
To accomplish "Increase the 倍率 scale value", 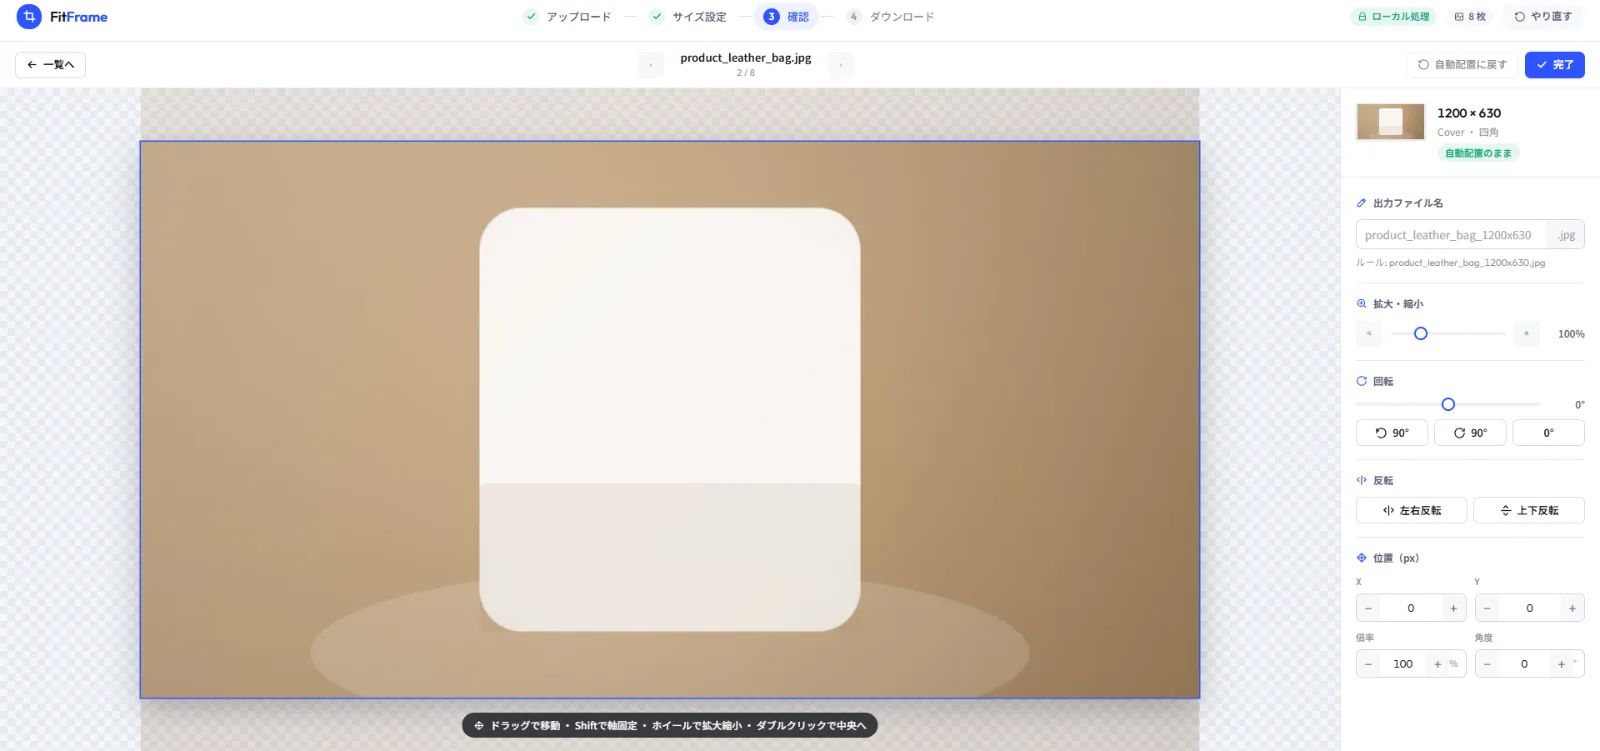I will (x=1438, y=664).
